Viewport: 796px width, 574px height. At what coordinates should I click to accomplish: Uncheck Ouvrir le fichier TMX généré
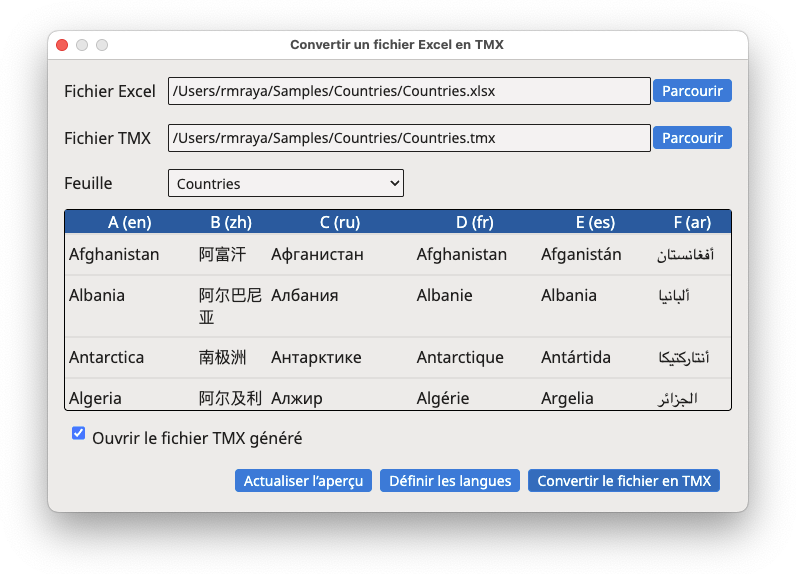click(78, 433)
